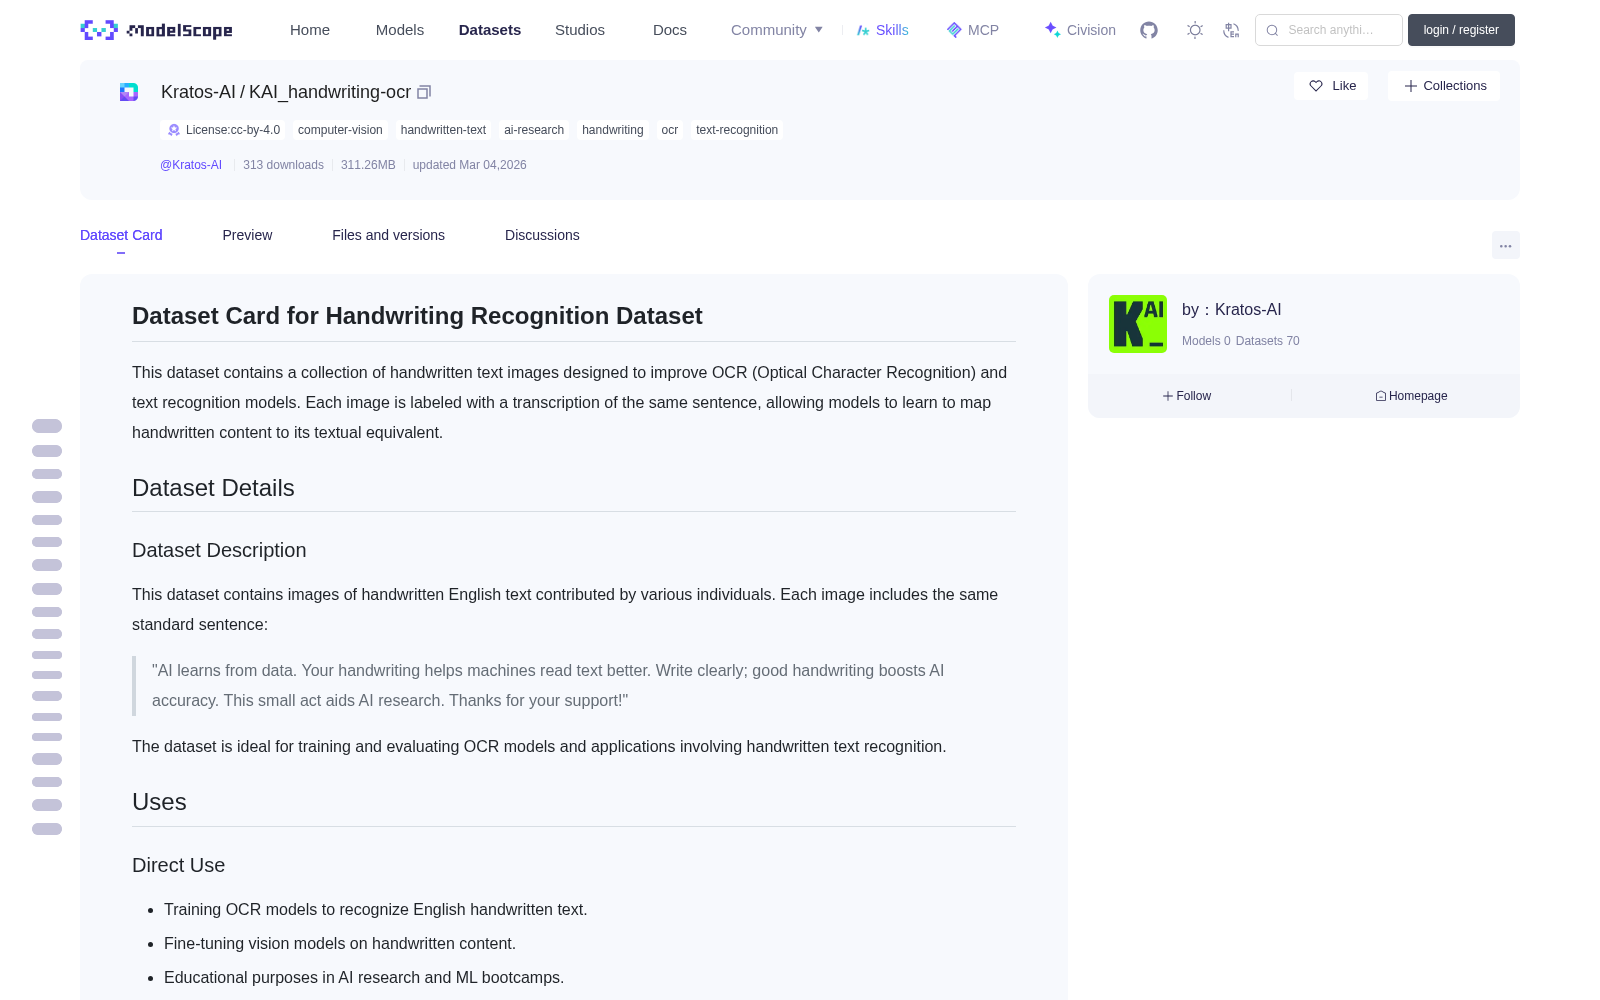Open Skills page in navigation

(x=882, y=30)
